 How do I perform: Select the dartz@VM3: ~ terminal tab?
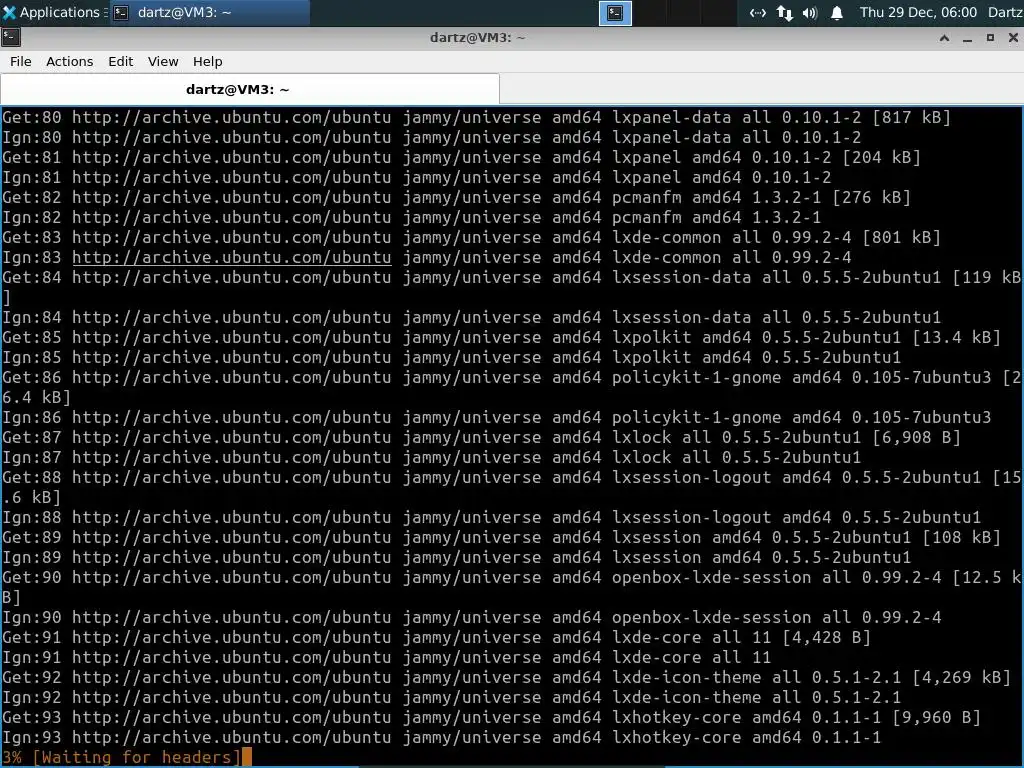click(x=249, y=89)
